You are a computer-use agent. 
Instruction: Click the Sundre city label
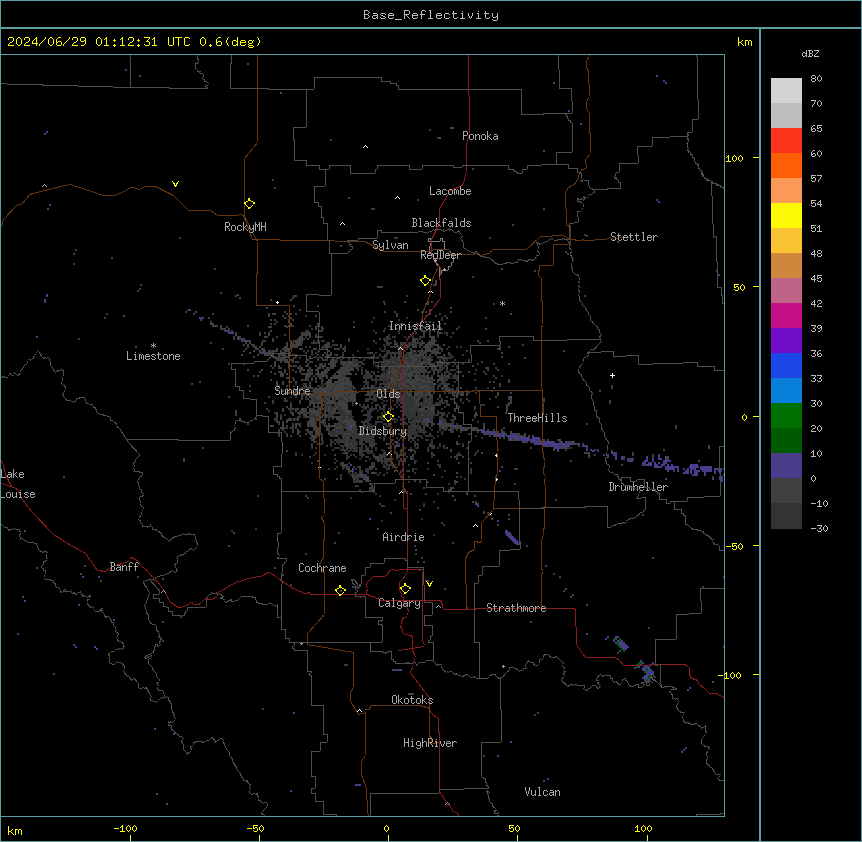292,391
